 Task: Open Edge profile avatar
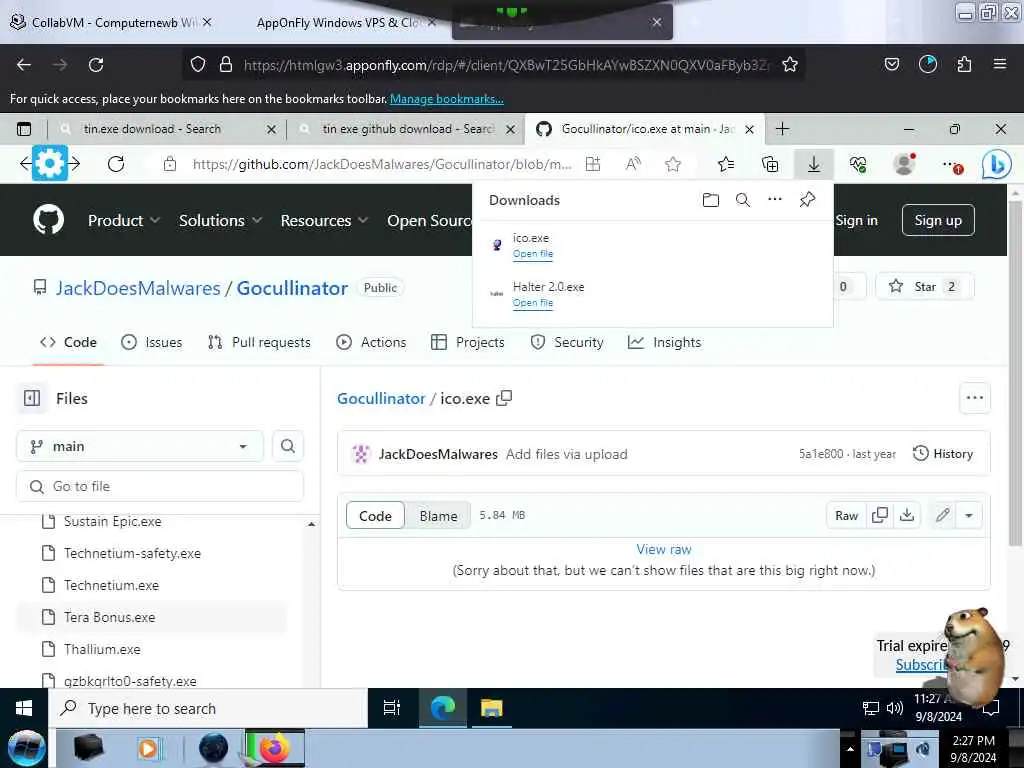pyautogui.click(x=904, y=164)
